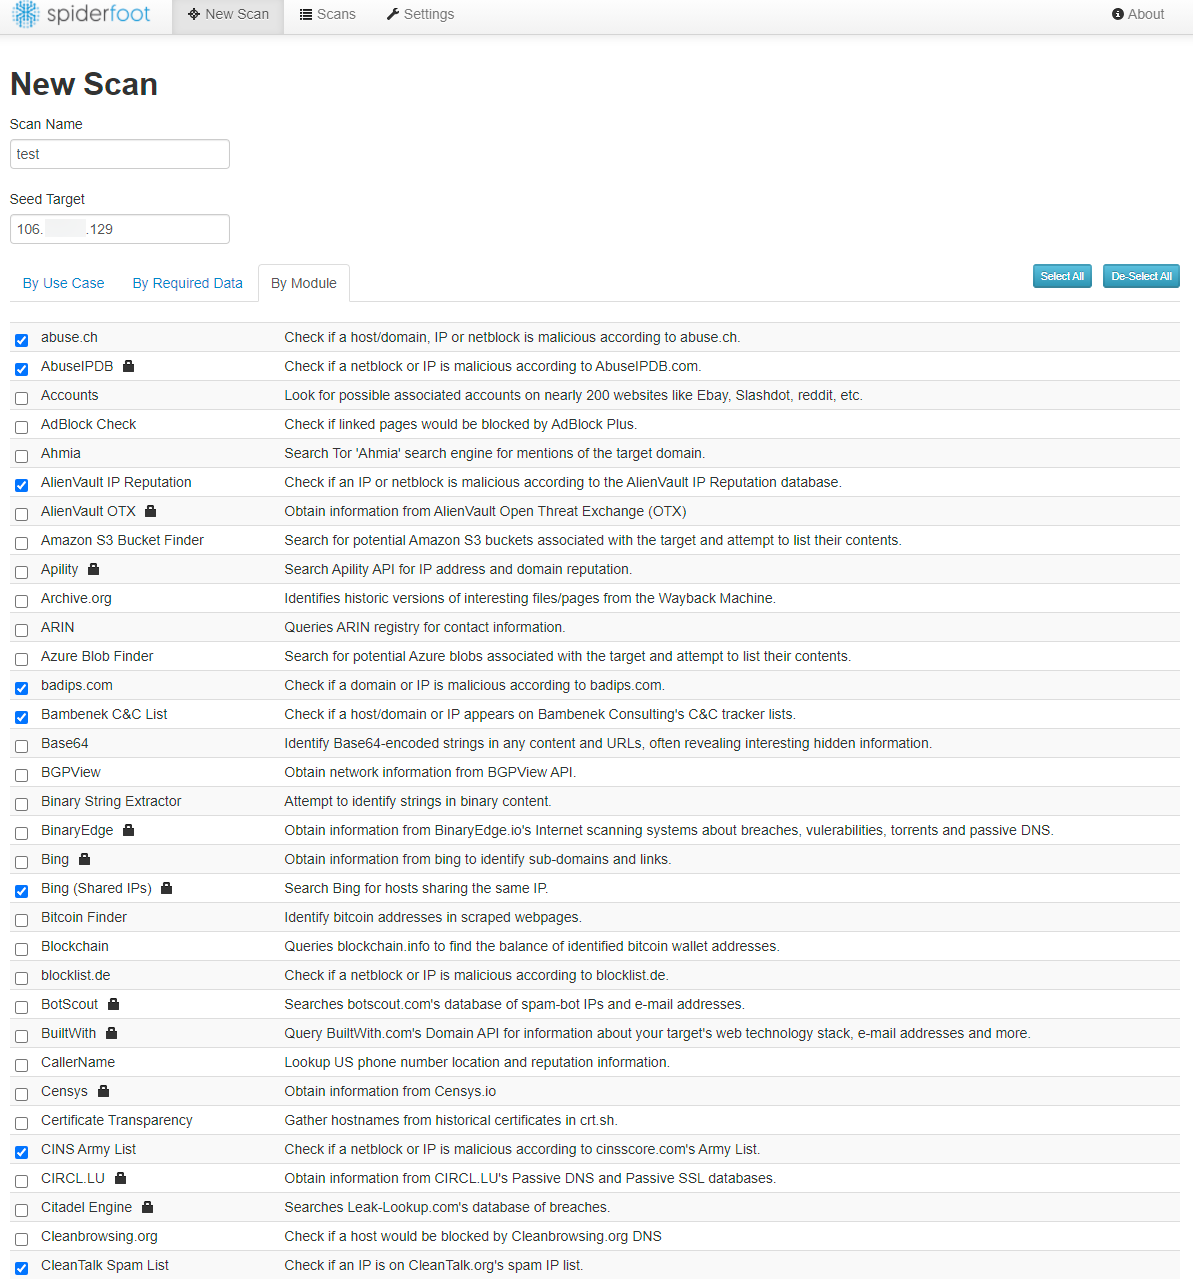Uncheck Bambenek C&C List checkbox

tap(21, 717)
